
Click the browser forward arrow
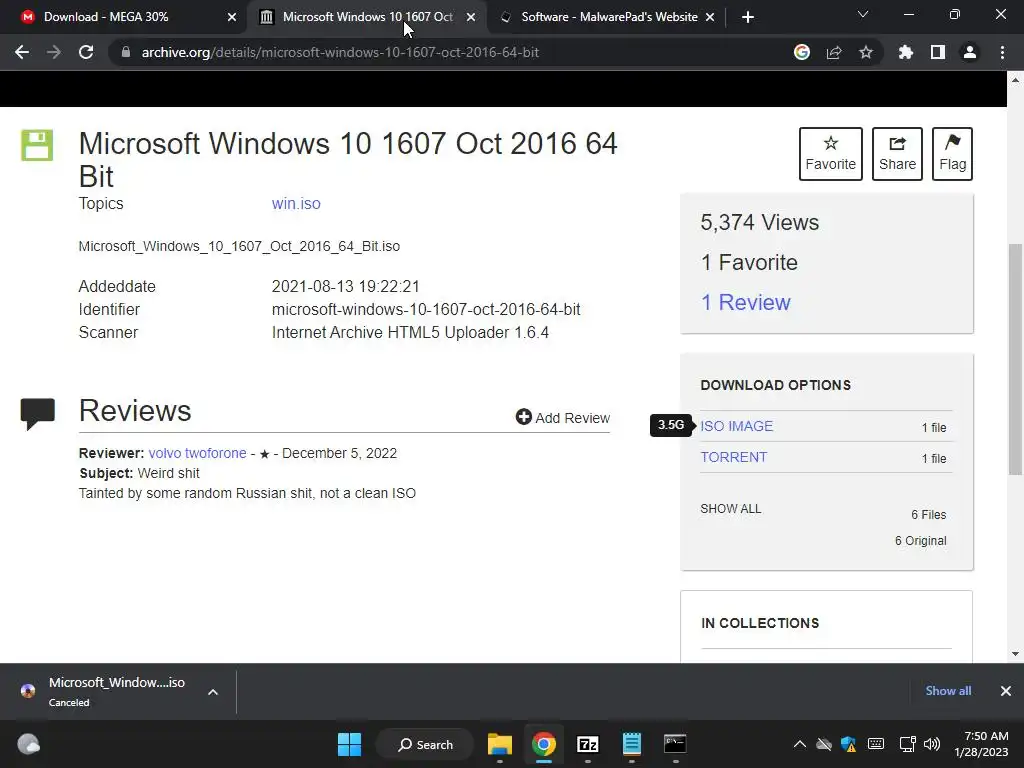(54, 52)
